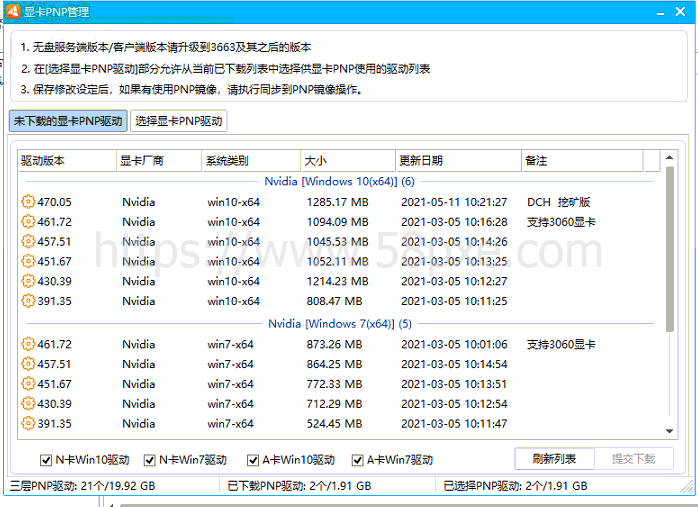The image size is (698, 507).
Task: Click the Win10 支持3060显卡 remark
Action: 561,222
